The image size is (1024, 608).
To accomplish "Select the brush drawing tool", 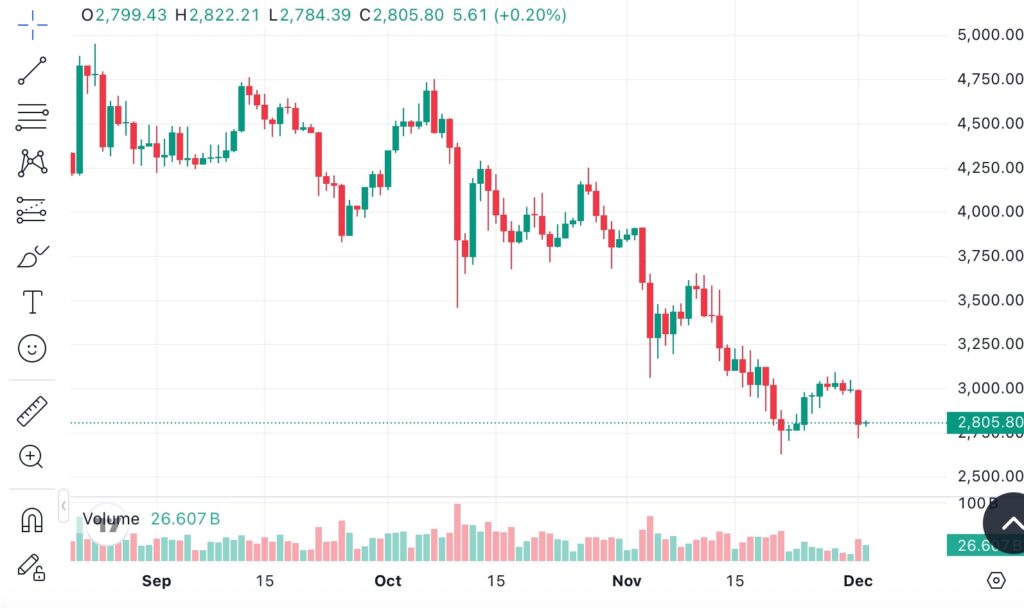I will pyautogui.click(x=31, y=254).
